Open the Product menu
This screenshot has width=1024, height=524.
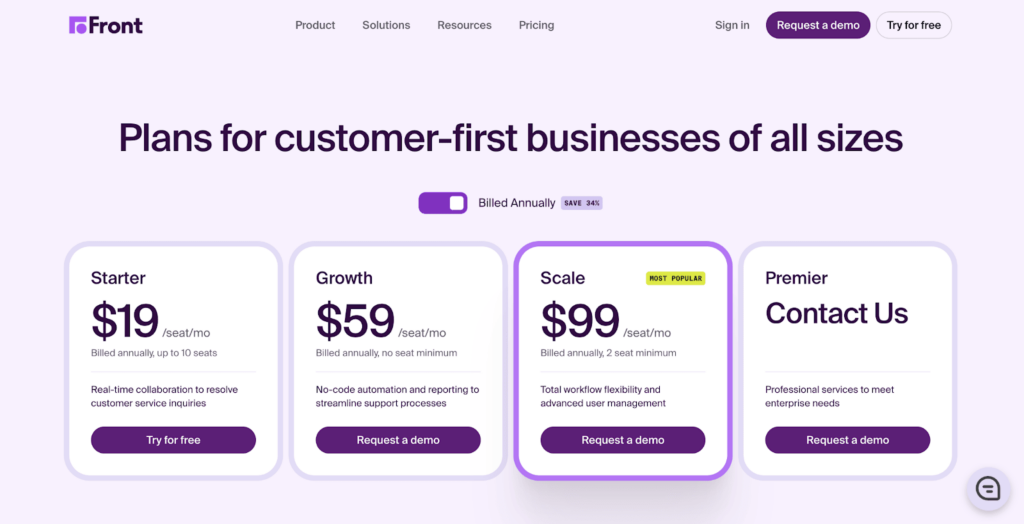pos(315,25)
